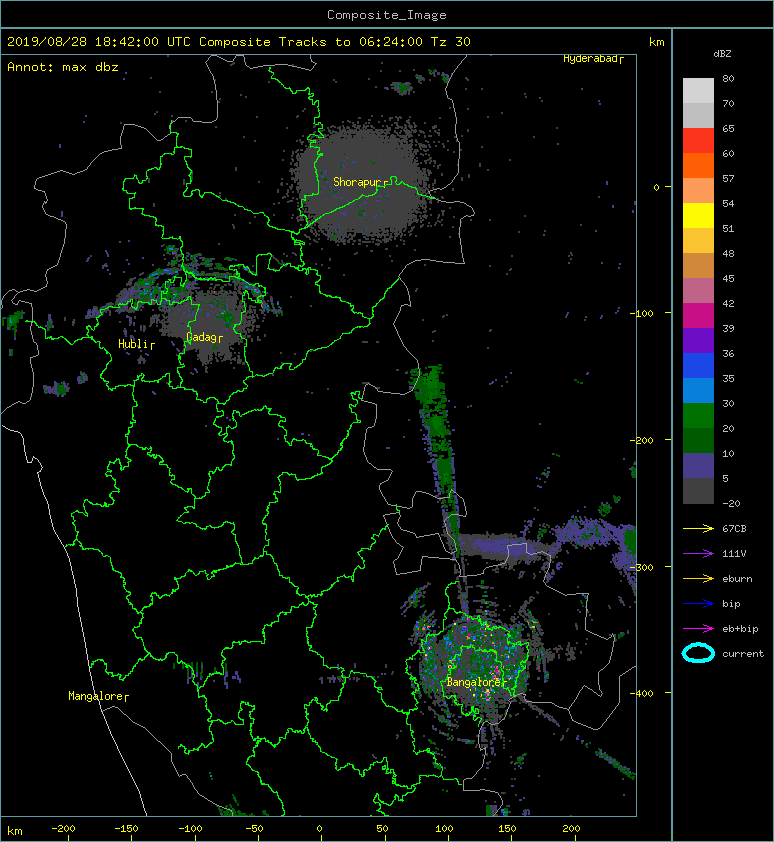Click the eb+bip magenta arrow legend icon
This screenshot has width=774, height=842.
coord(698,628)
